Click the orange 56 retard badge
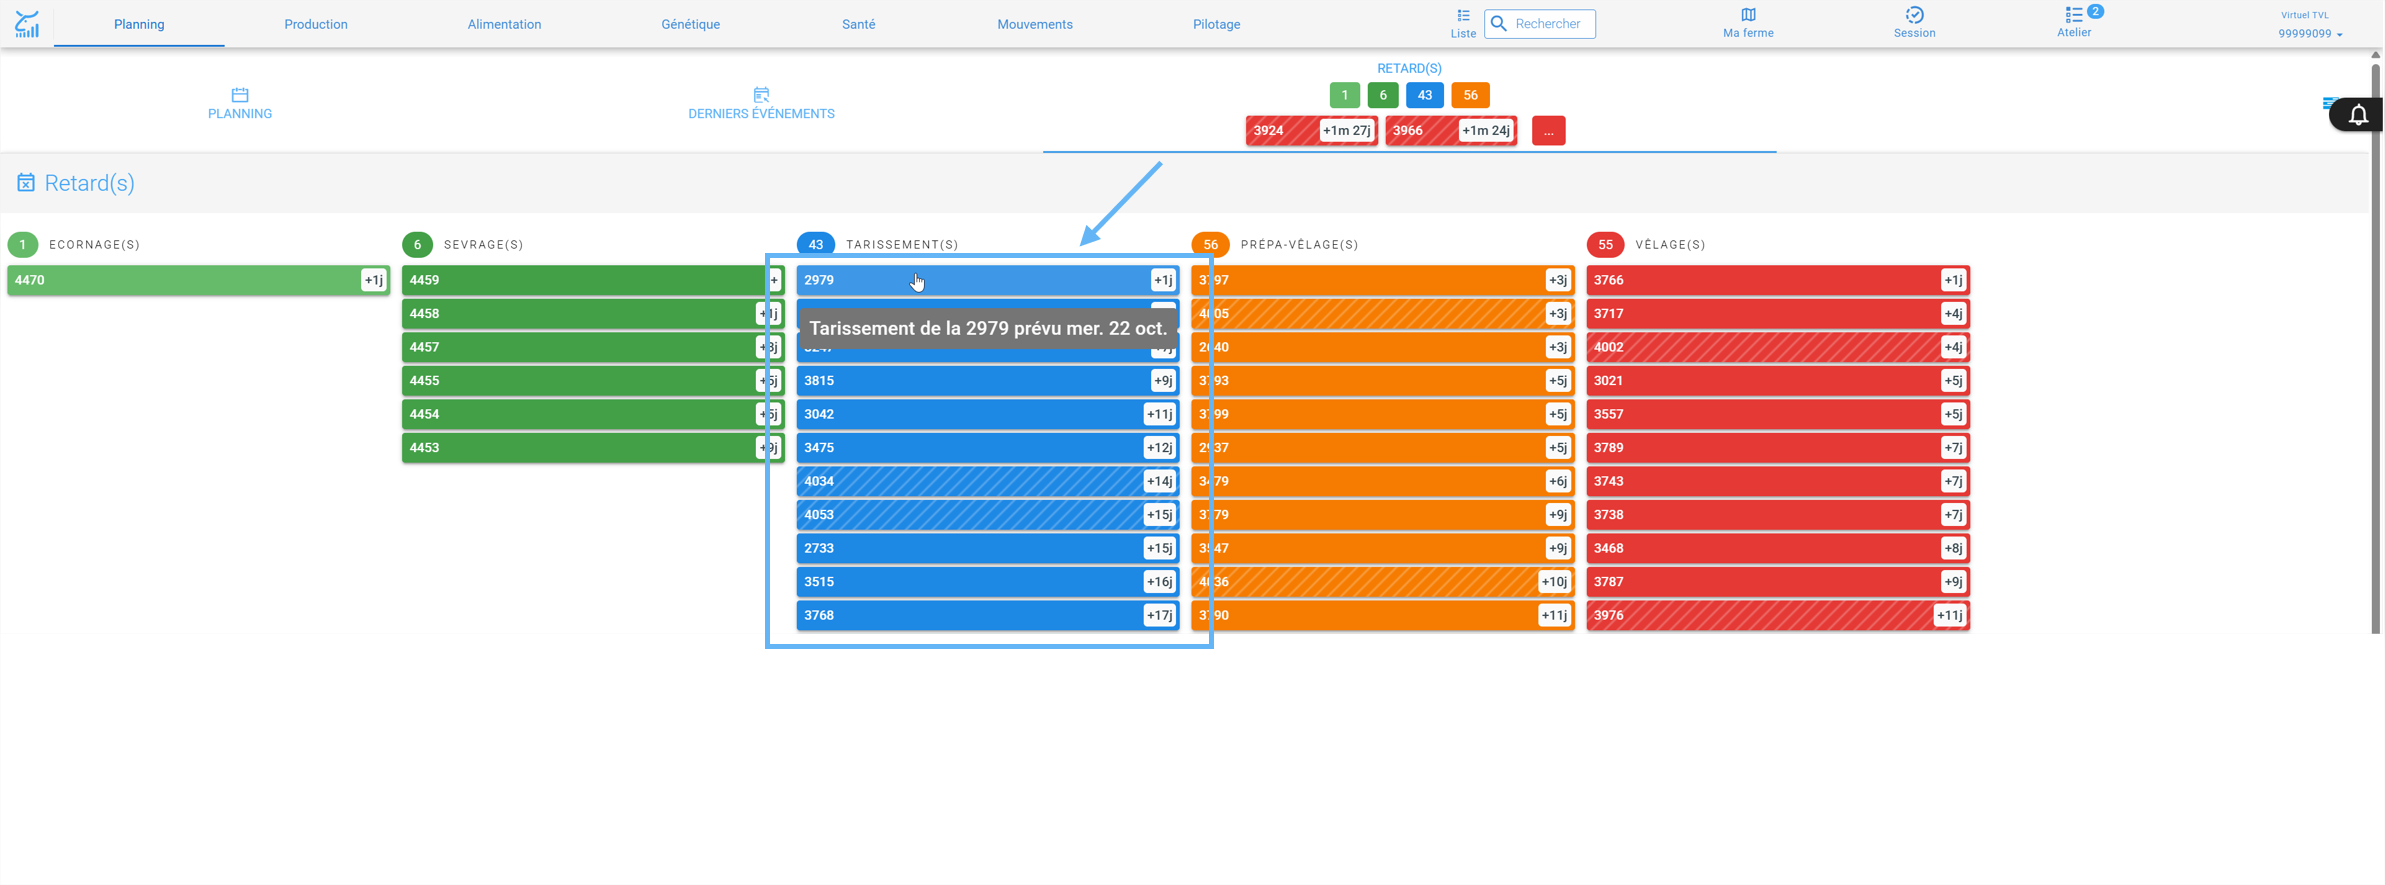Image resolution: width=2385 pixels, height=885 pixels. pyautogui.click(x=1470, y=95)
